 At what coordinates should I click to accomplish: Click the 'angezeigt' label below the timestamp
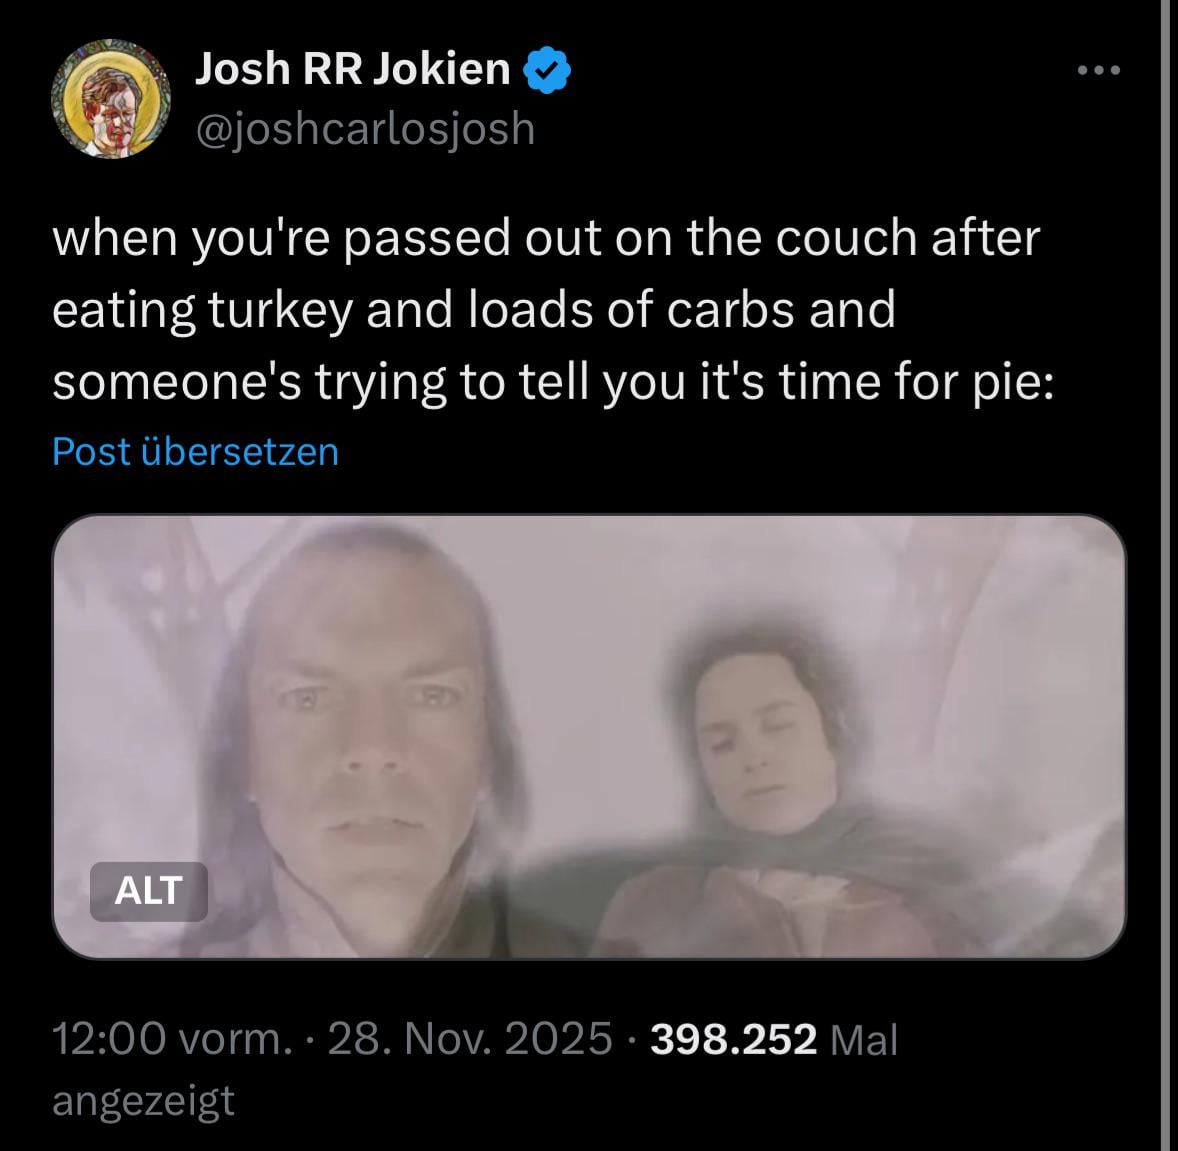143,1101
